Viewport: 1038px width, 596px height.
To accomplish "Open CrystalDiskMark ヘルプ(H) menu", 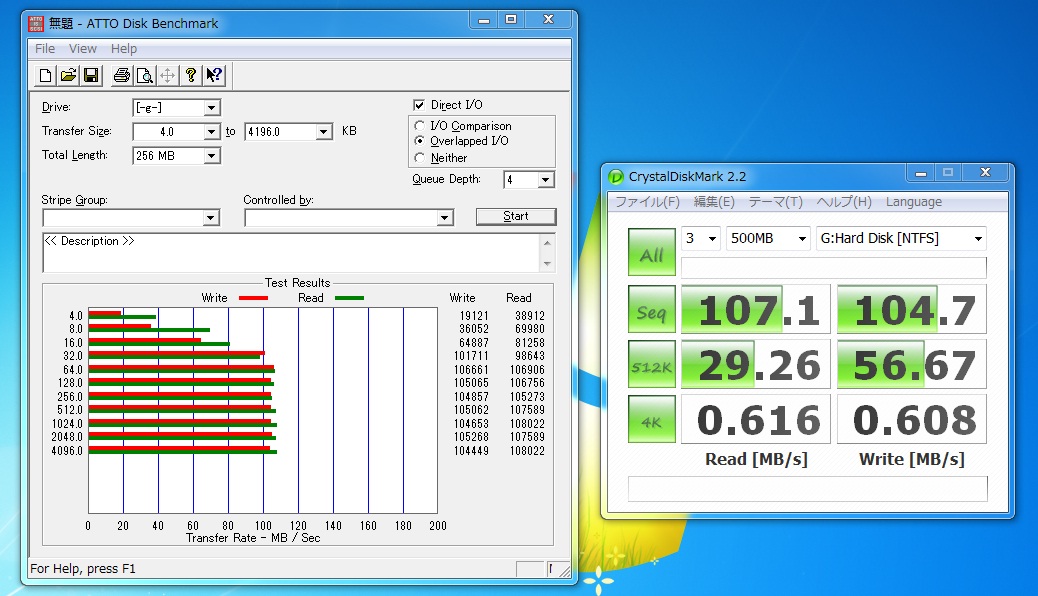I will click(844, 202).
